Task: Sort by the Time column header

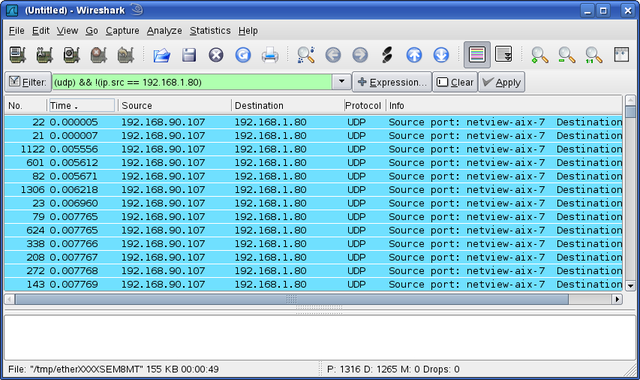Action: tap(82, 106)
